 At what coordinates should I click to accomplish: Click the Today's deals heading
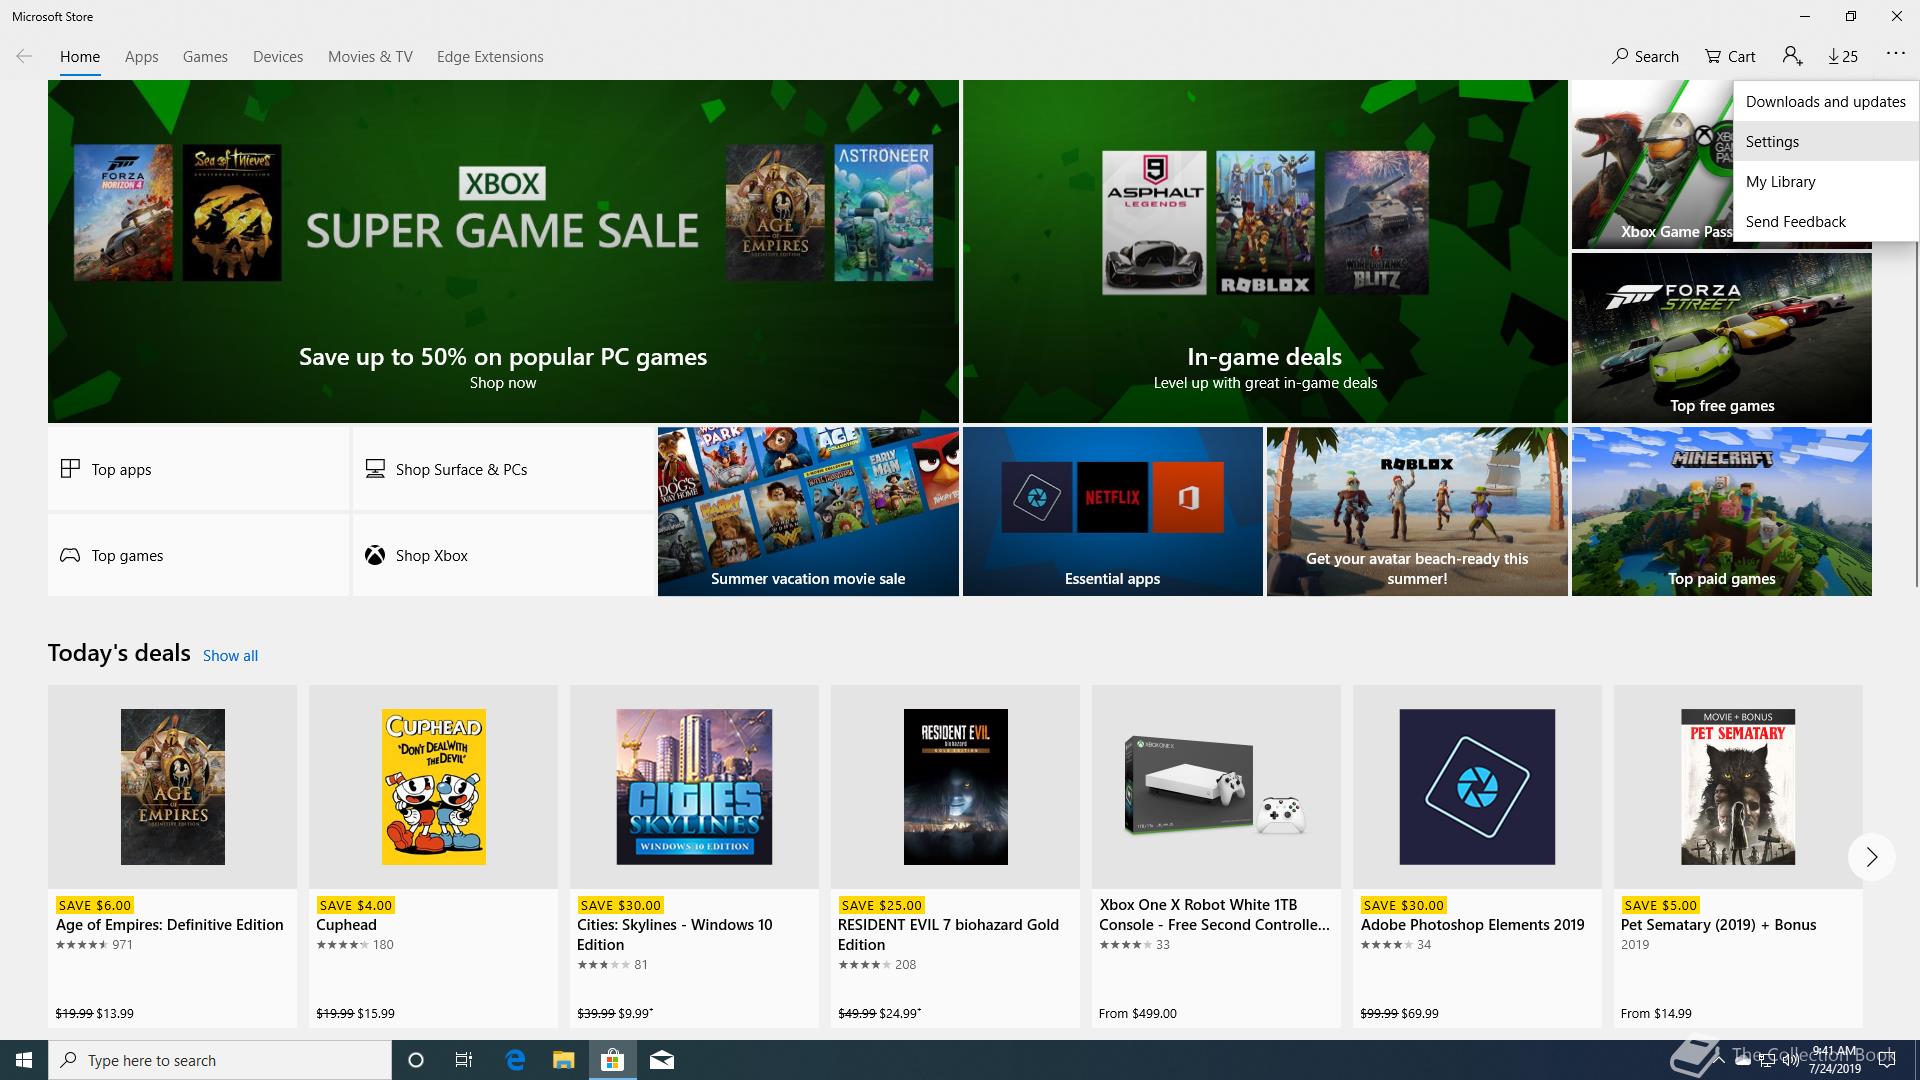(x=119, y=653)
